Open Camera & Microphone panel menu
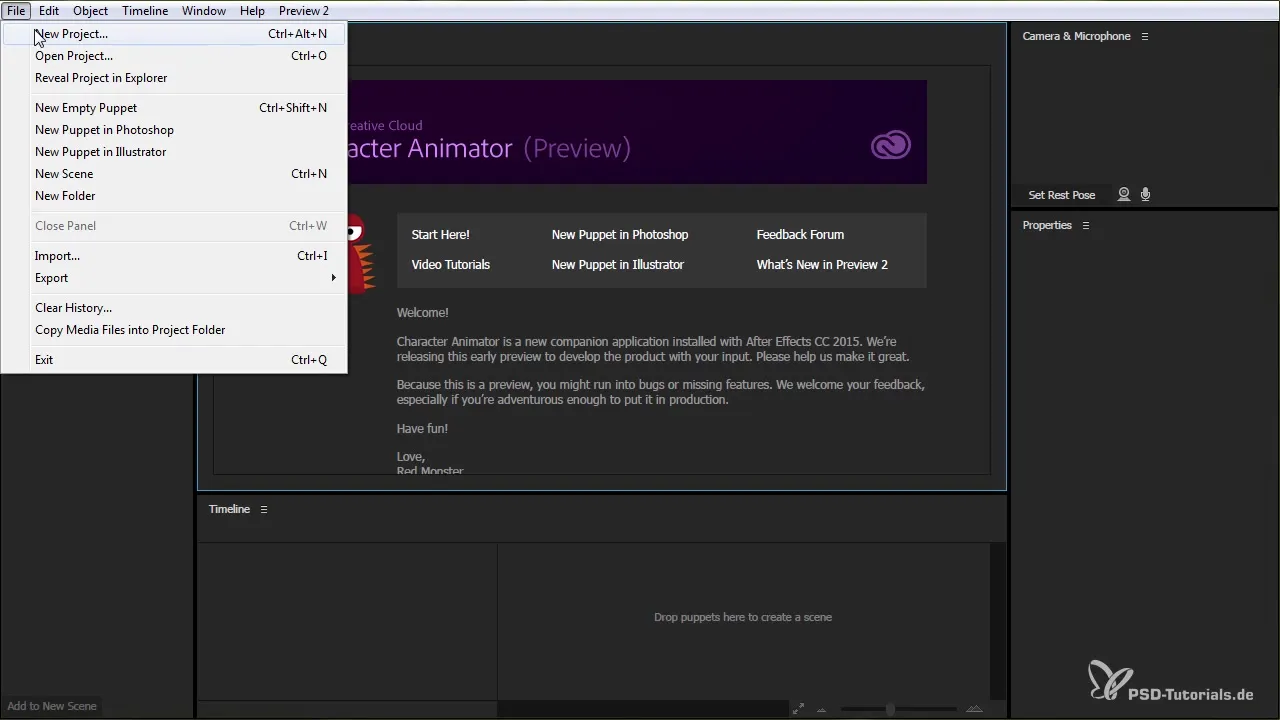The height and width of the screenshot is (720, 1280). pyautogui.click(x=1145, y=36)
